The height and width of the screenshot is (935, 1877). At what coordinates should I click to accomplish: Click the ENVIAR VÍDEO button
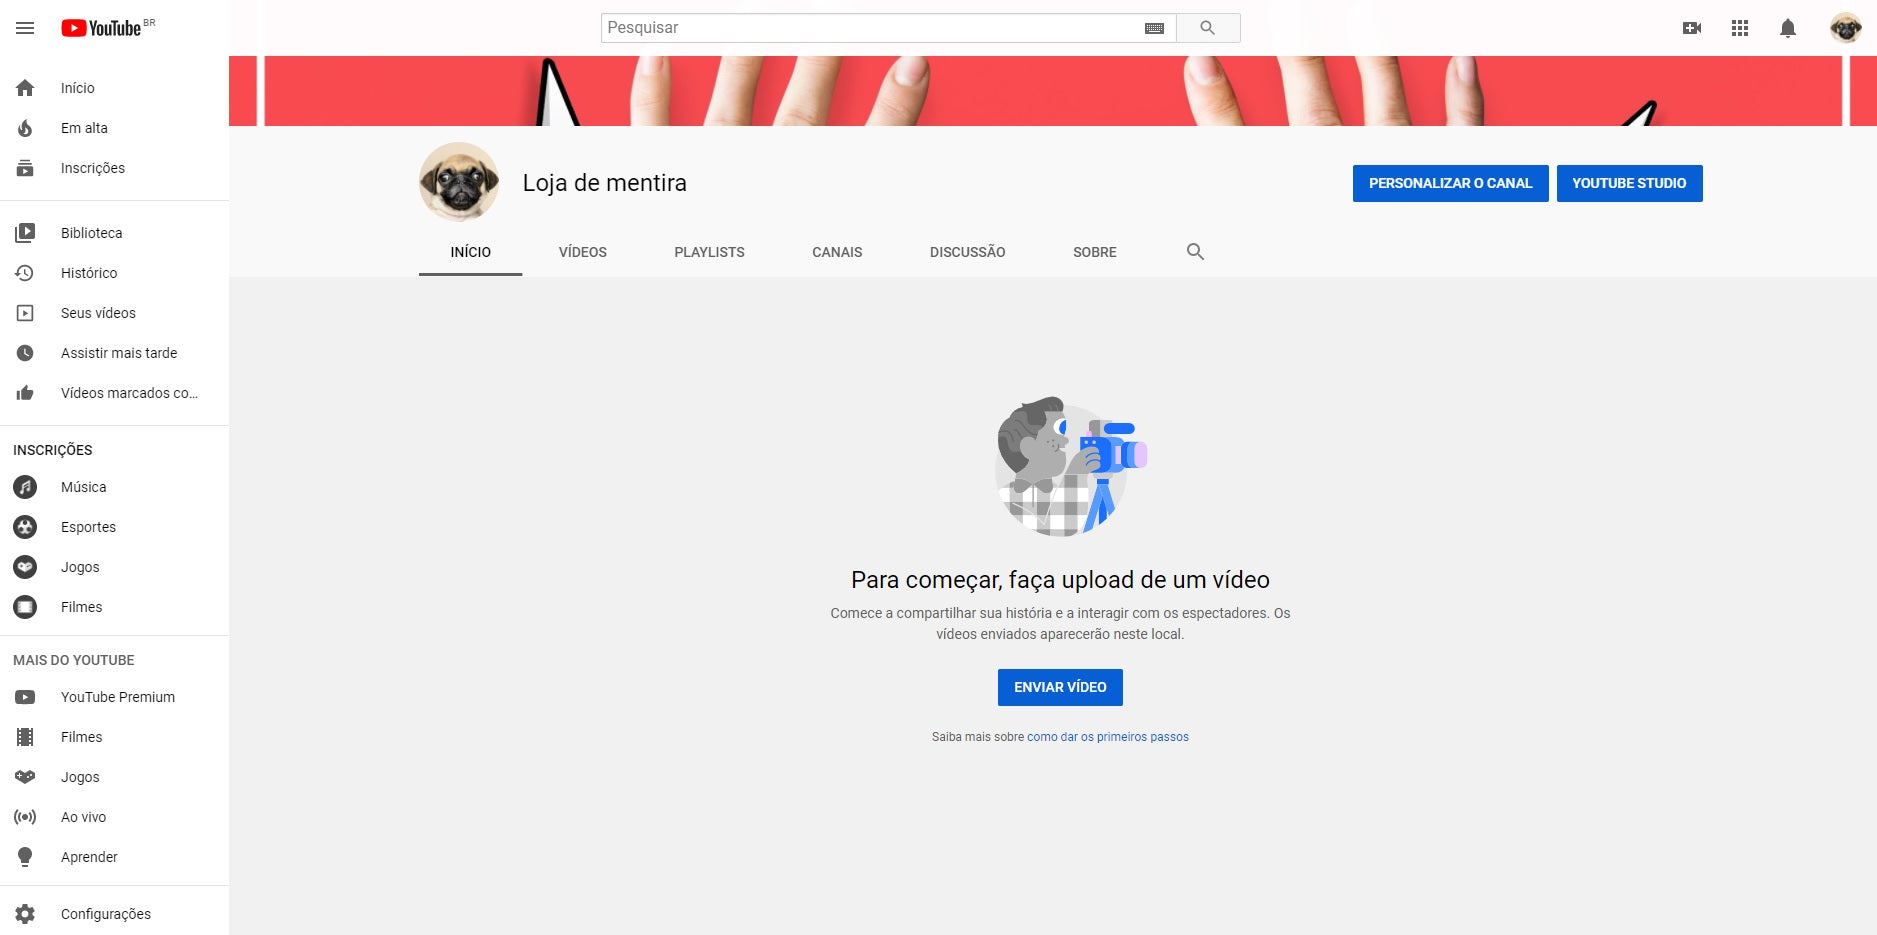coord(1059,687)
